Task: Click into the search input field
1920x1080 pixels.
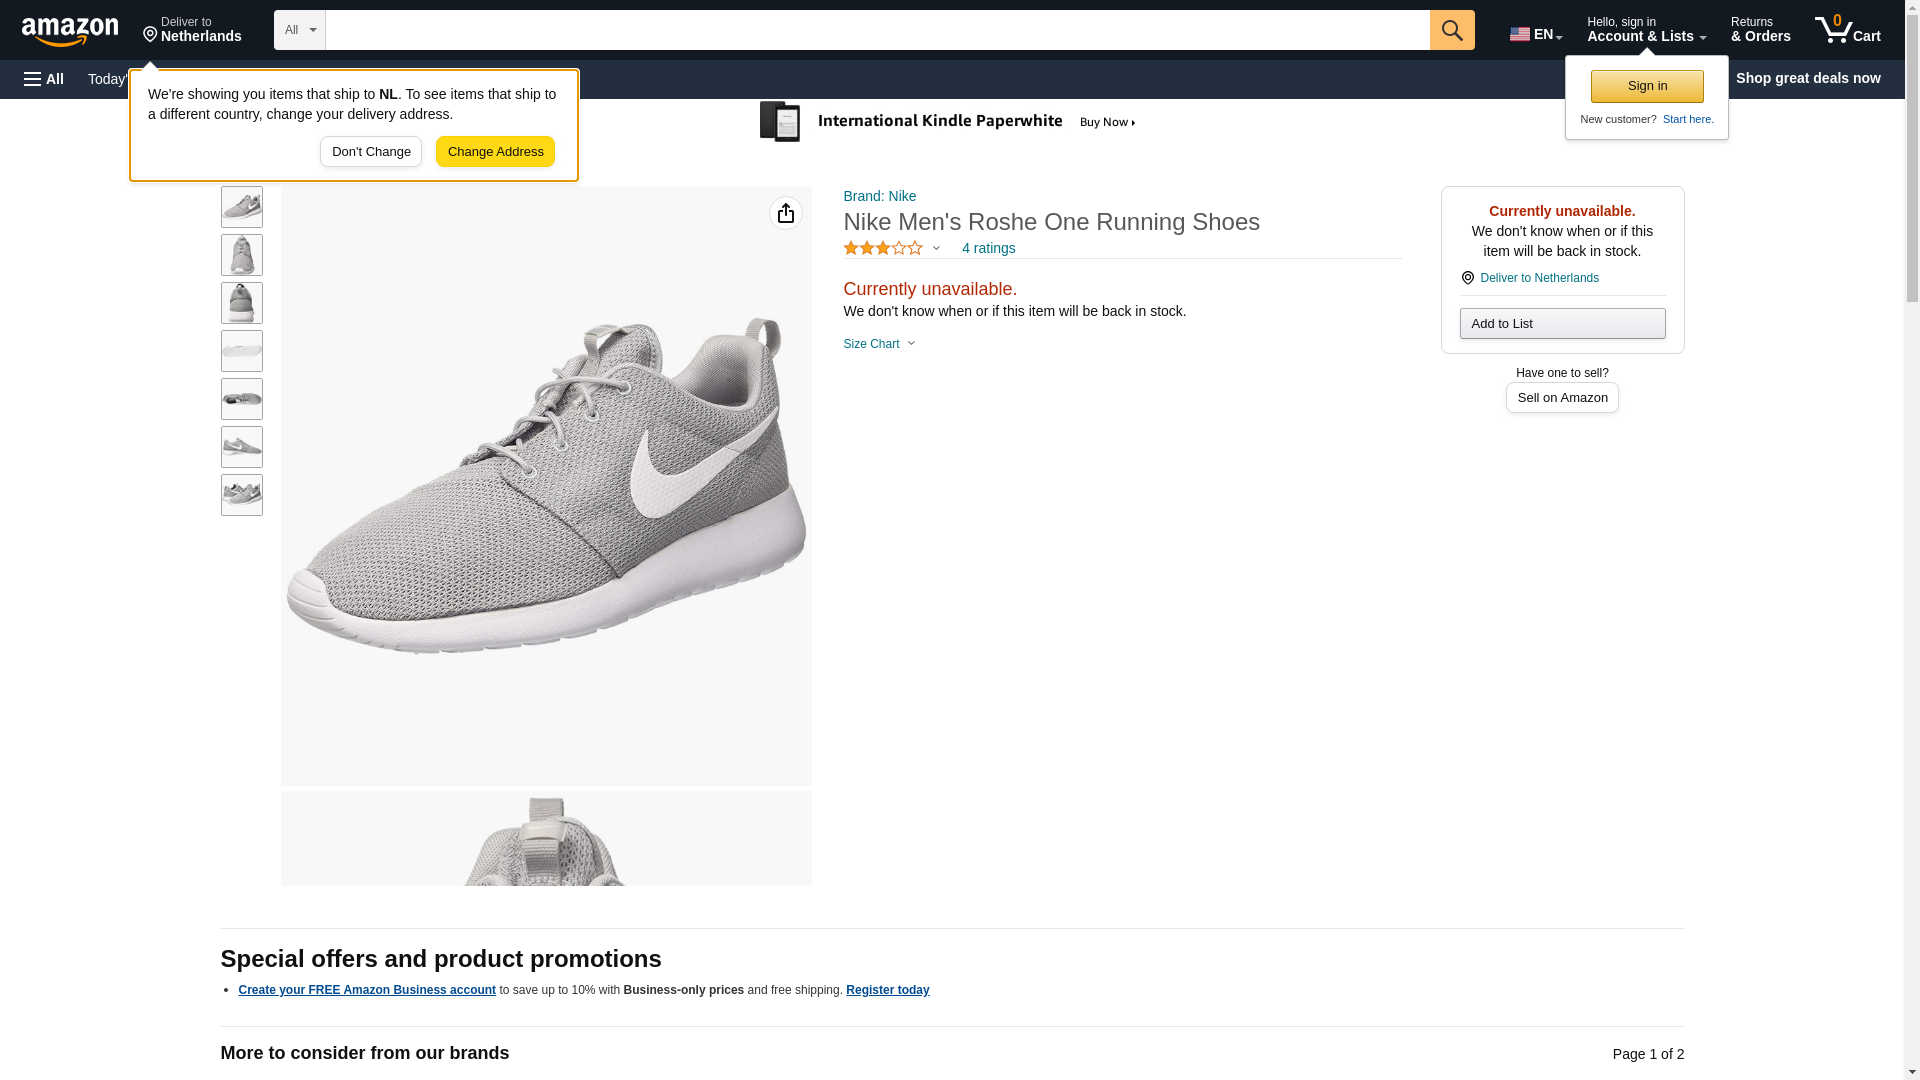Action: [x=876, y=30]
